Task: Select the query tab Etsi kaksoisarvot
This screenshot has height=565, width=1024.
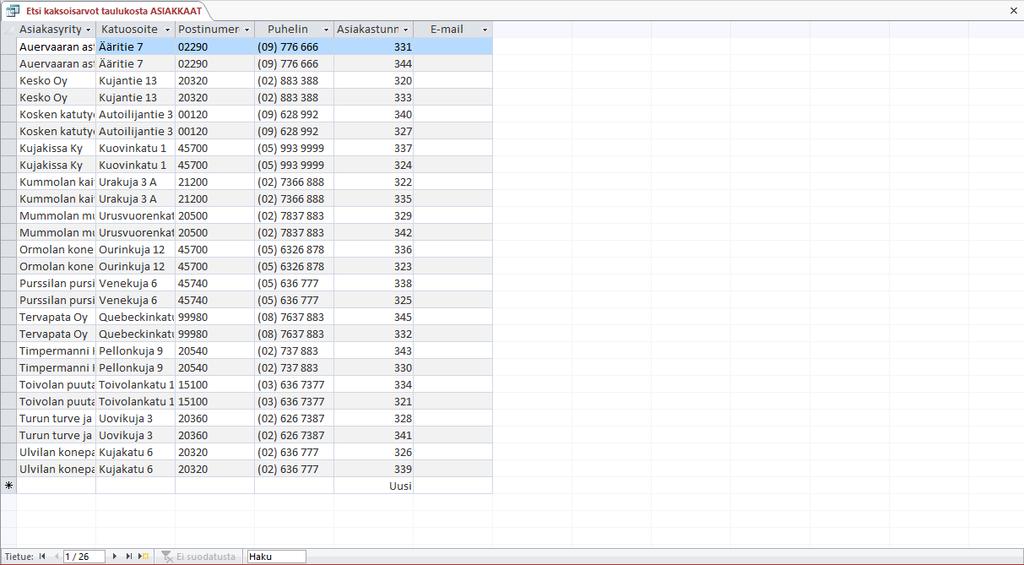Action: 113,10
